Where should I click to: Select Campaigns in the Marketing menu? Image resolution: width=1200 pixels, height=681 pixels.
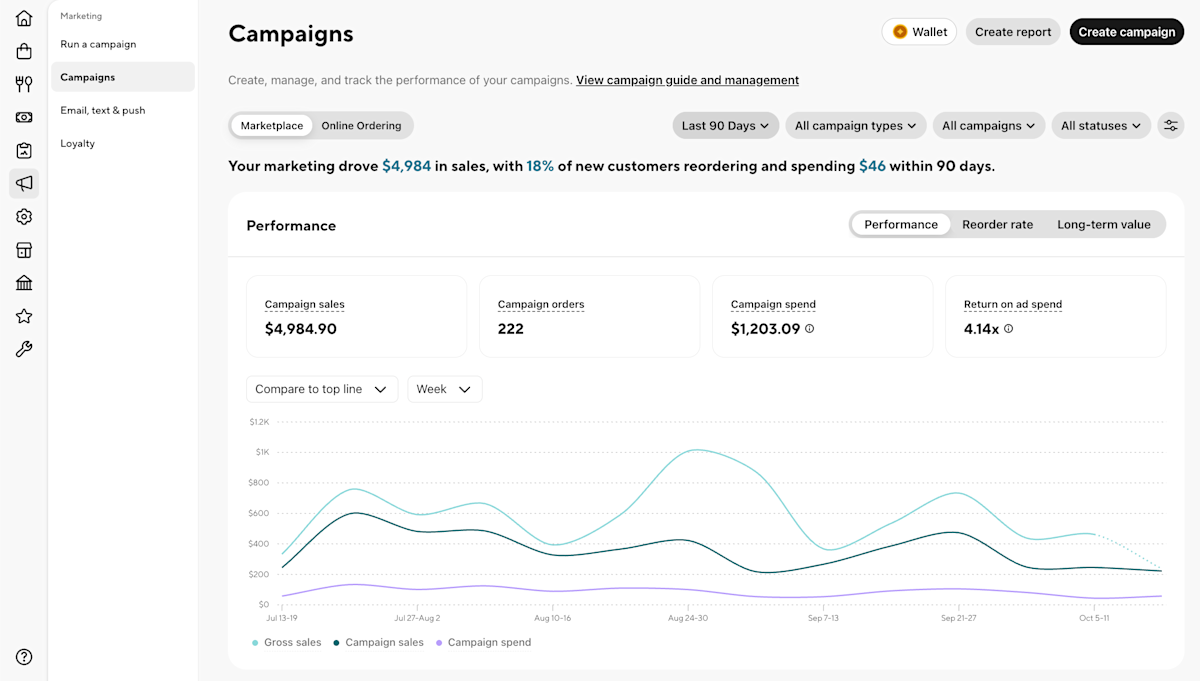(x=122, y=77)
